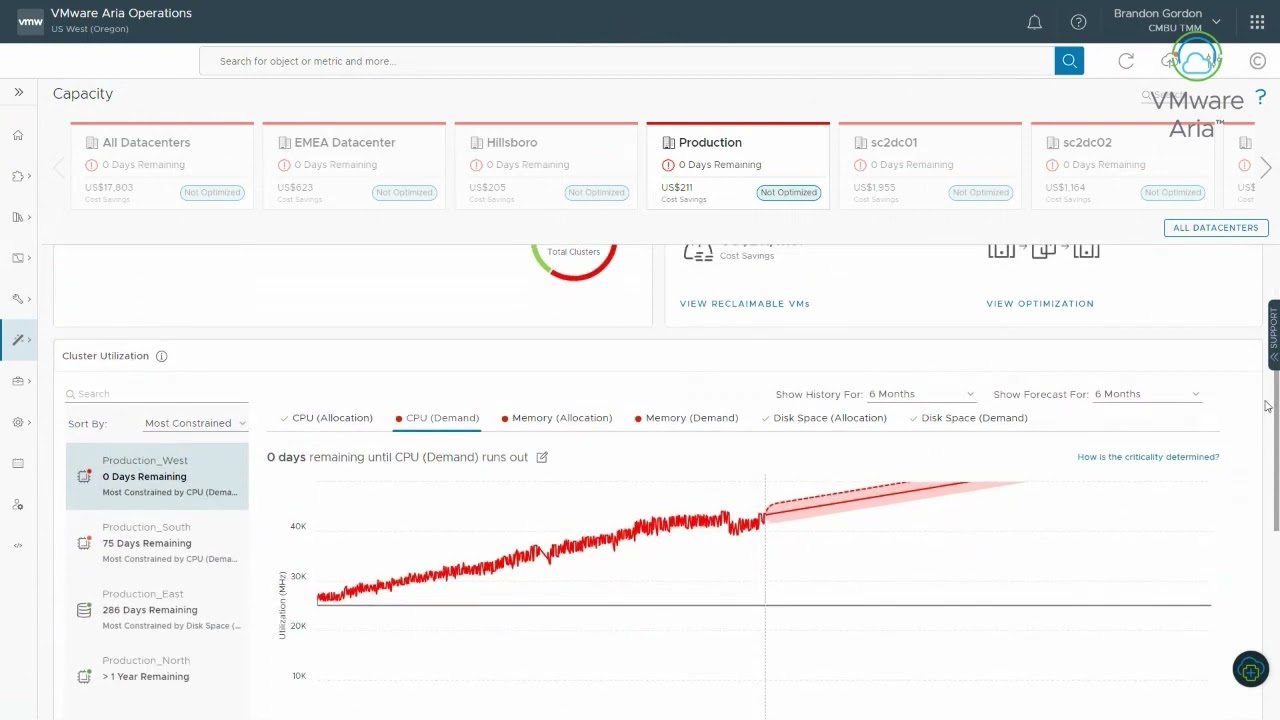
Task: Click info icon next to Cluster Utilization
Action: coord(162,356)
